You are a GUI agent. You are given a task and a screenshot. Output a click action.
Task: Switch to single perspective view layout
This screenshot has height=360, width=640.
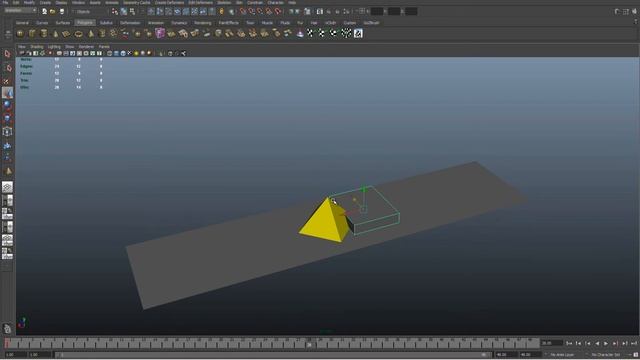pos(7,187)
